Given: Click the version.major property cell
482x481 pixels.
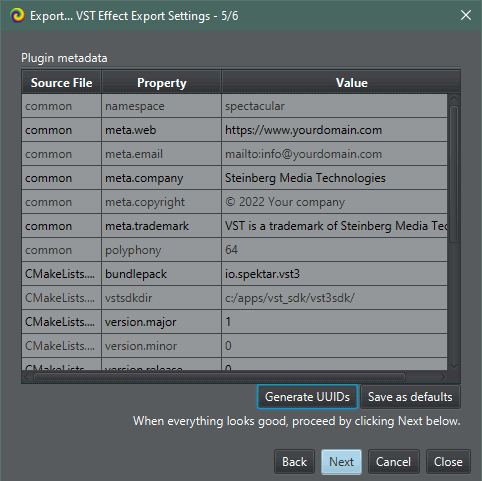Looking at the screenshot, I should [162, 322].
